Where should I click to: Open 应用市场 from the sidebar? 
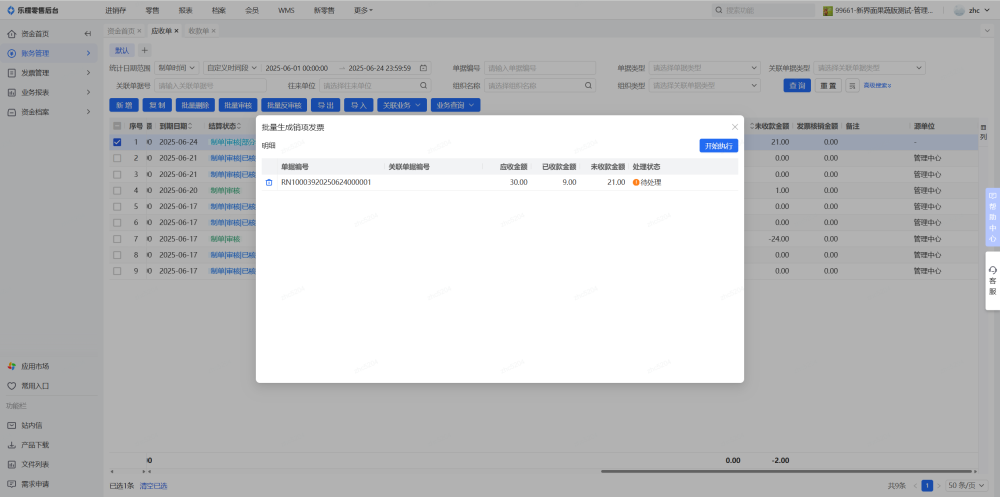[35, 366]
